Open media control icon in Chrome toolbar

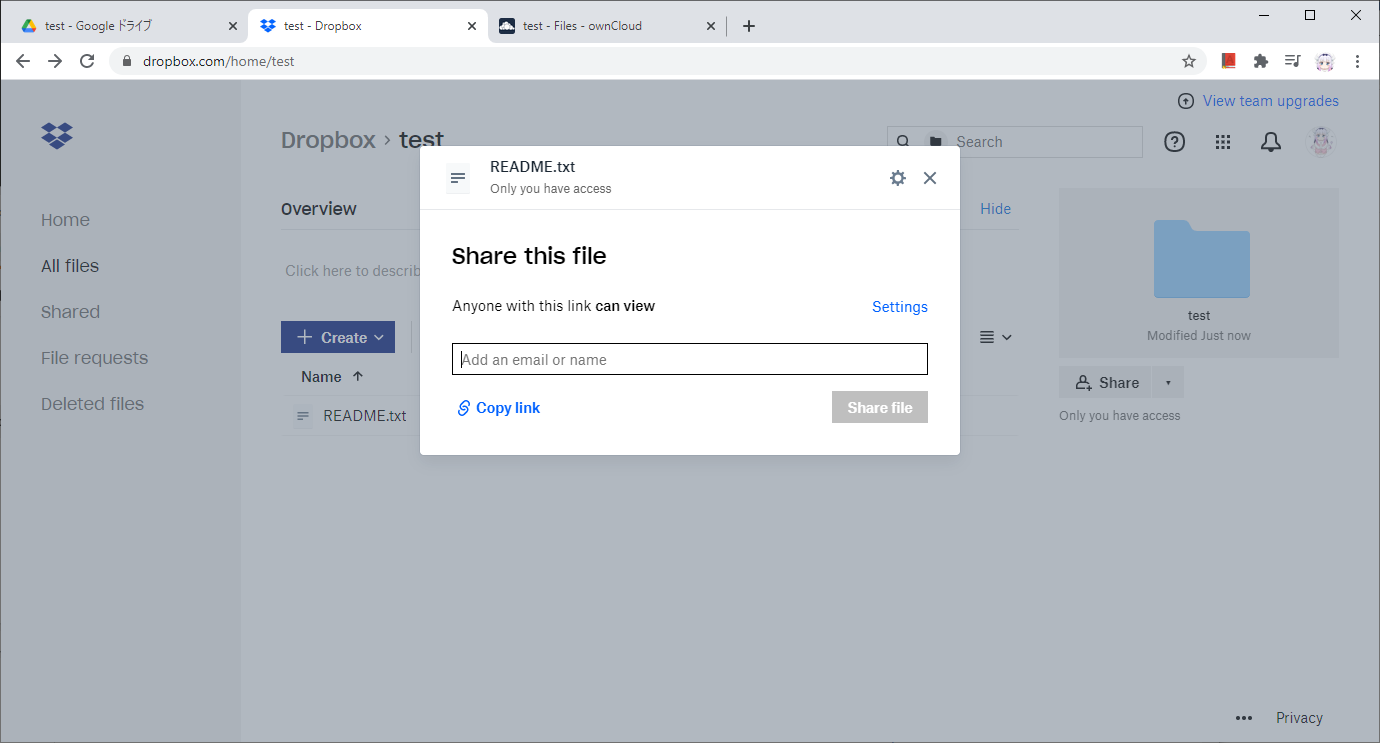tap(1292, 61)
